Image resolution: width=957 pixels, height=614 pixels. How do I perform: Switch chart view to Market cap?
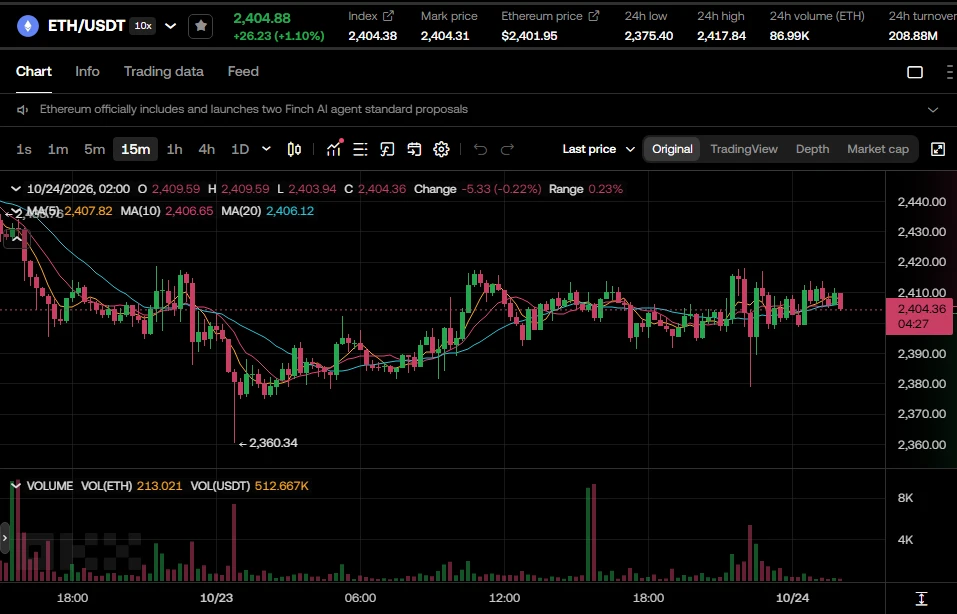pos(878,150)
